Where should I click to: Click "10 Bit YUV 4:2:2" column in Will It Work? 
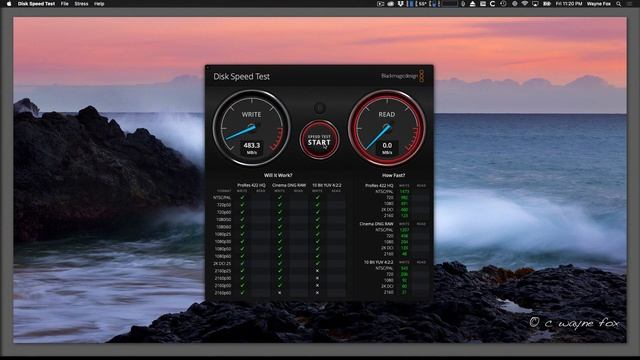click(327, 185)
